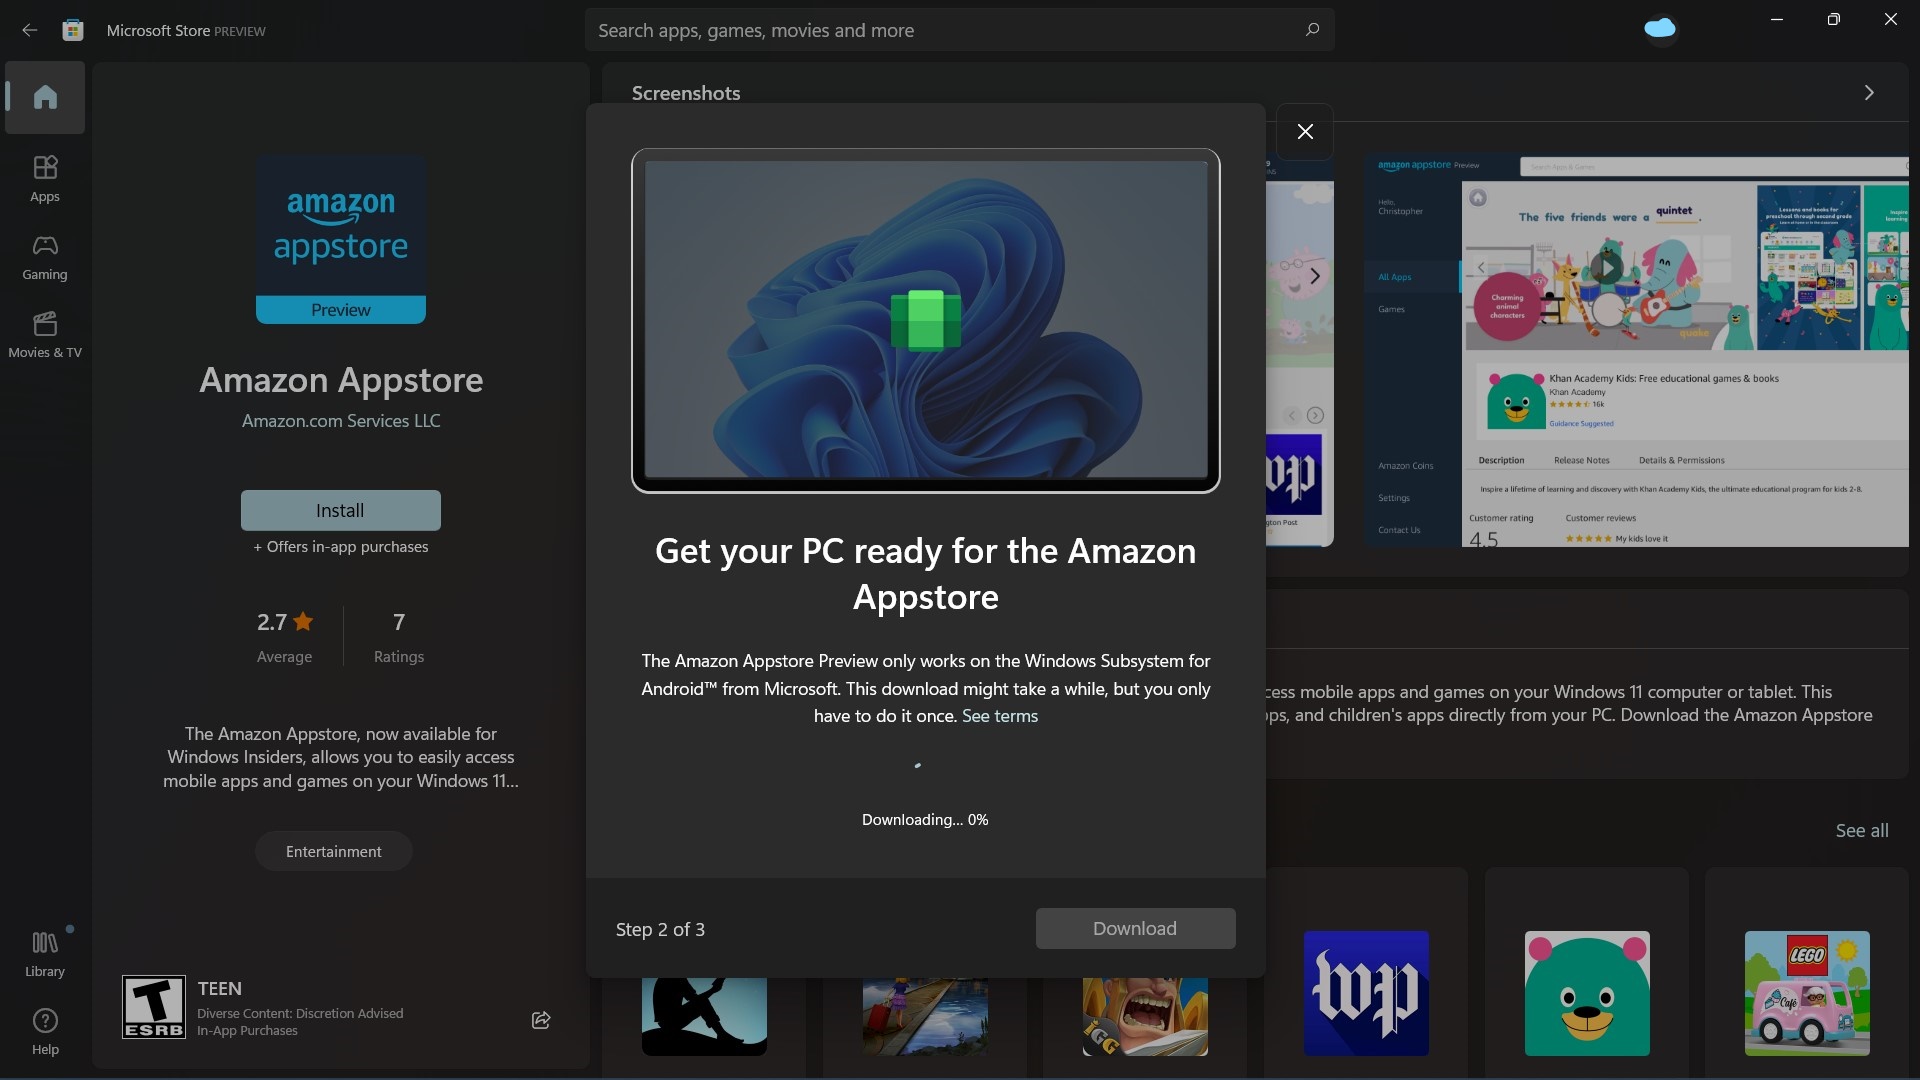1920x1080 pixels.
Task: Click Offers in-app purchases text
Action: pos(340,547)
